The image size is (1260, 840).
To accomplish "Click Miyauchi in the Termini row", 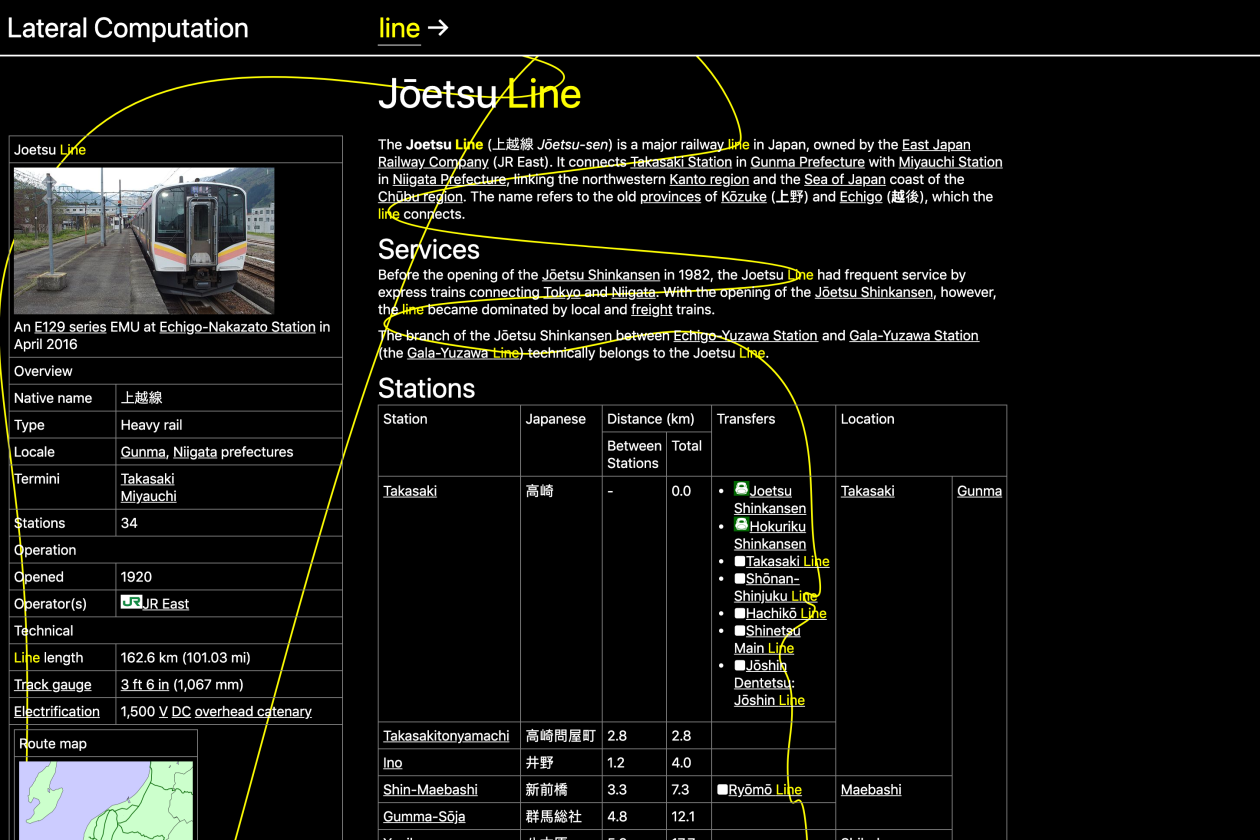I will coord(149,496).
